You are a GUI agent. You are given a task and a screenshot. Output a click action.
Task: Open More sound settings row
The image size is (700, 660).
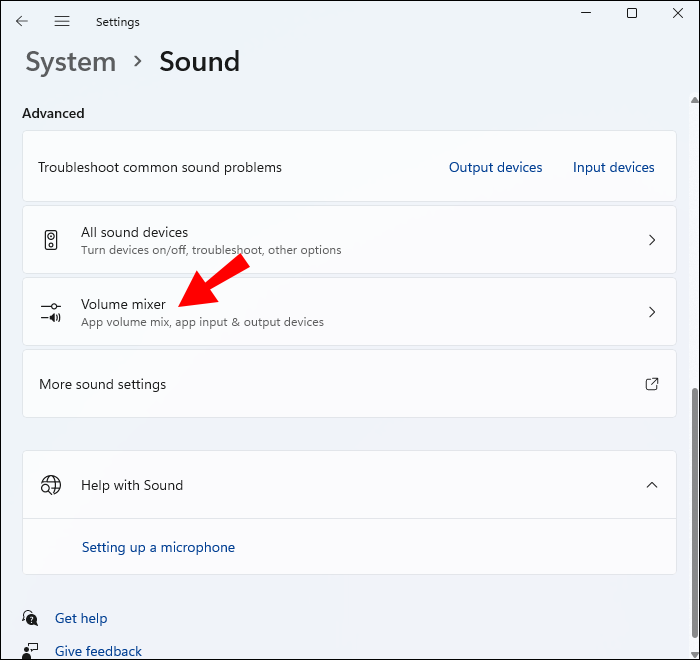tap(103, 384)
